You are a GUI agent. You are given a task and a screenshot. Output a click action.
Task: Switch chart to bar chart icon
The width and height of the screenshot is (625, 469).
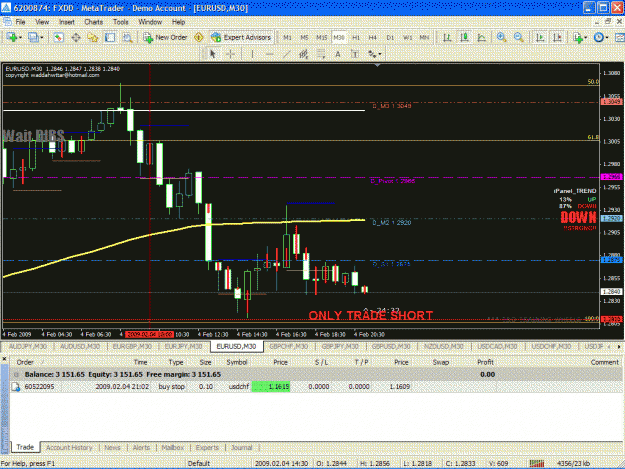coord(447,37)
